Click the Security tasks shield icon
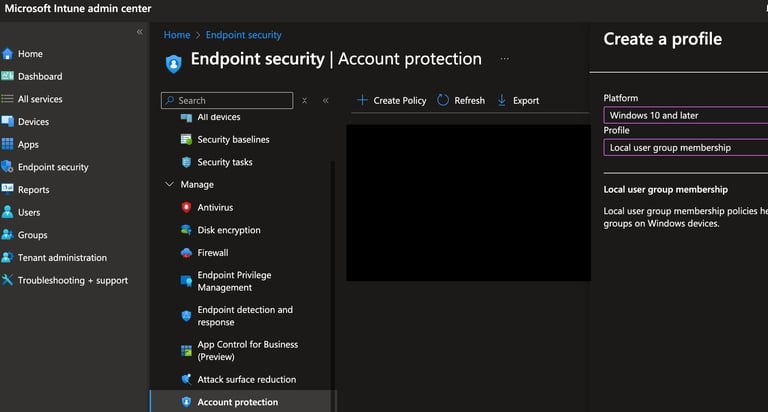768x412 pixels. click(x=186, y=162)
